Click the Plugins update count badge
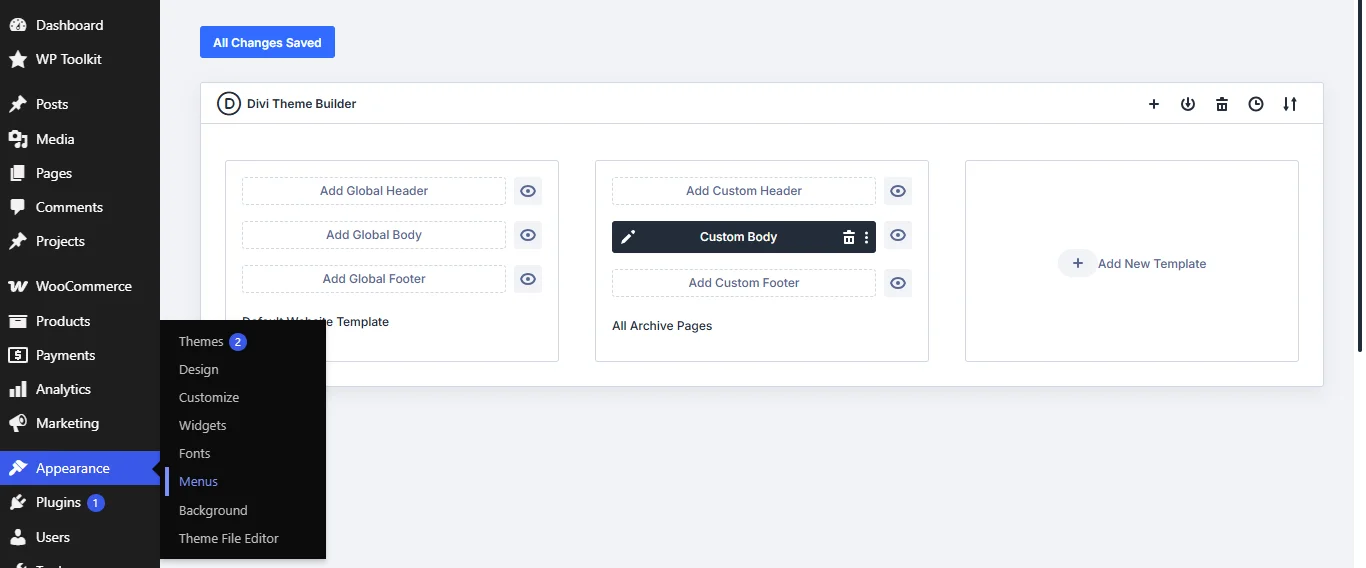Screen dimensions: 1366x568 96,503
